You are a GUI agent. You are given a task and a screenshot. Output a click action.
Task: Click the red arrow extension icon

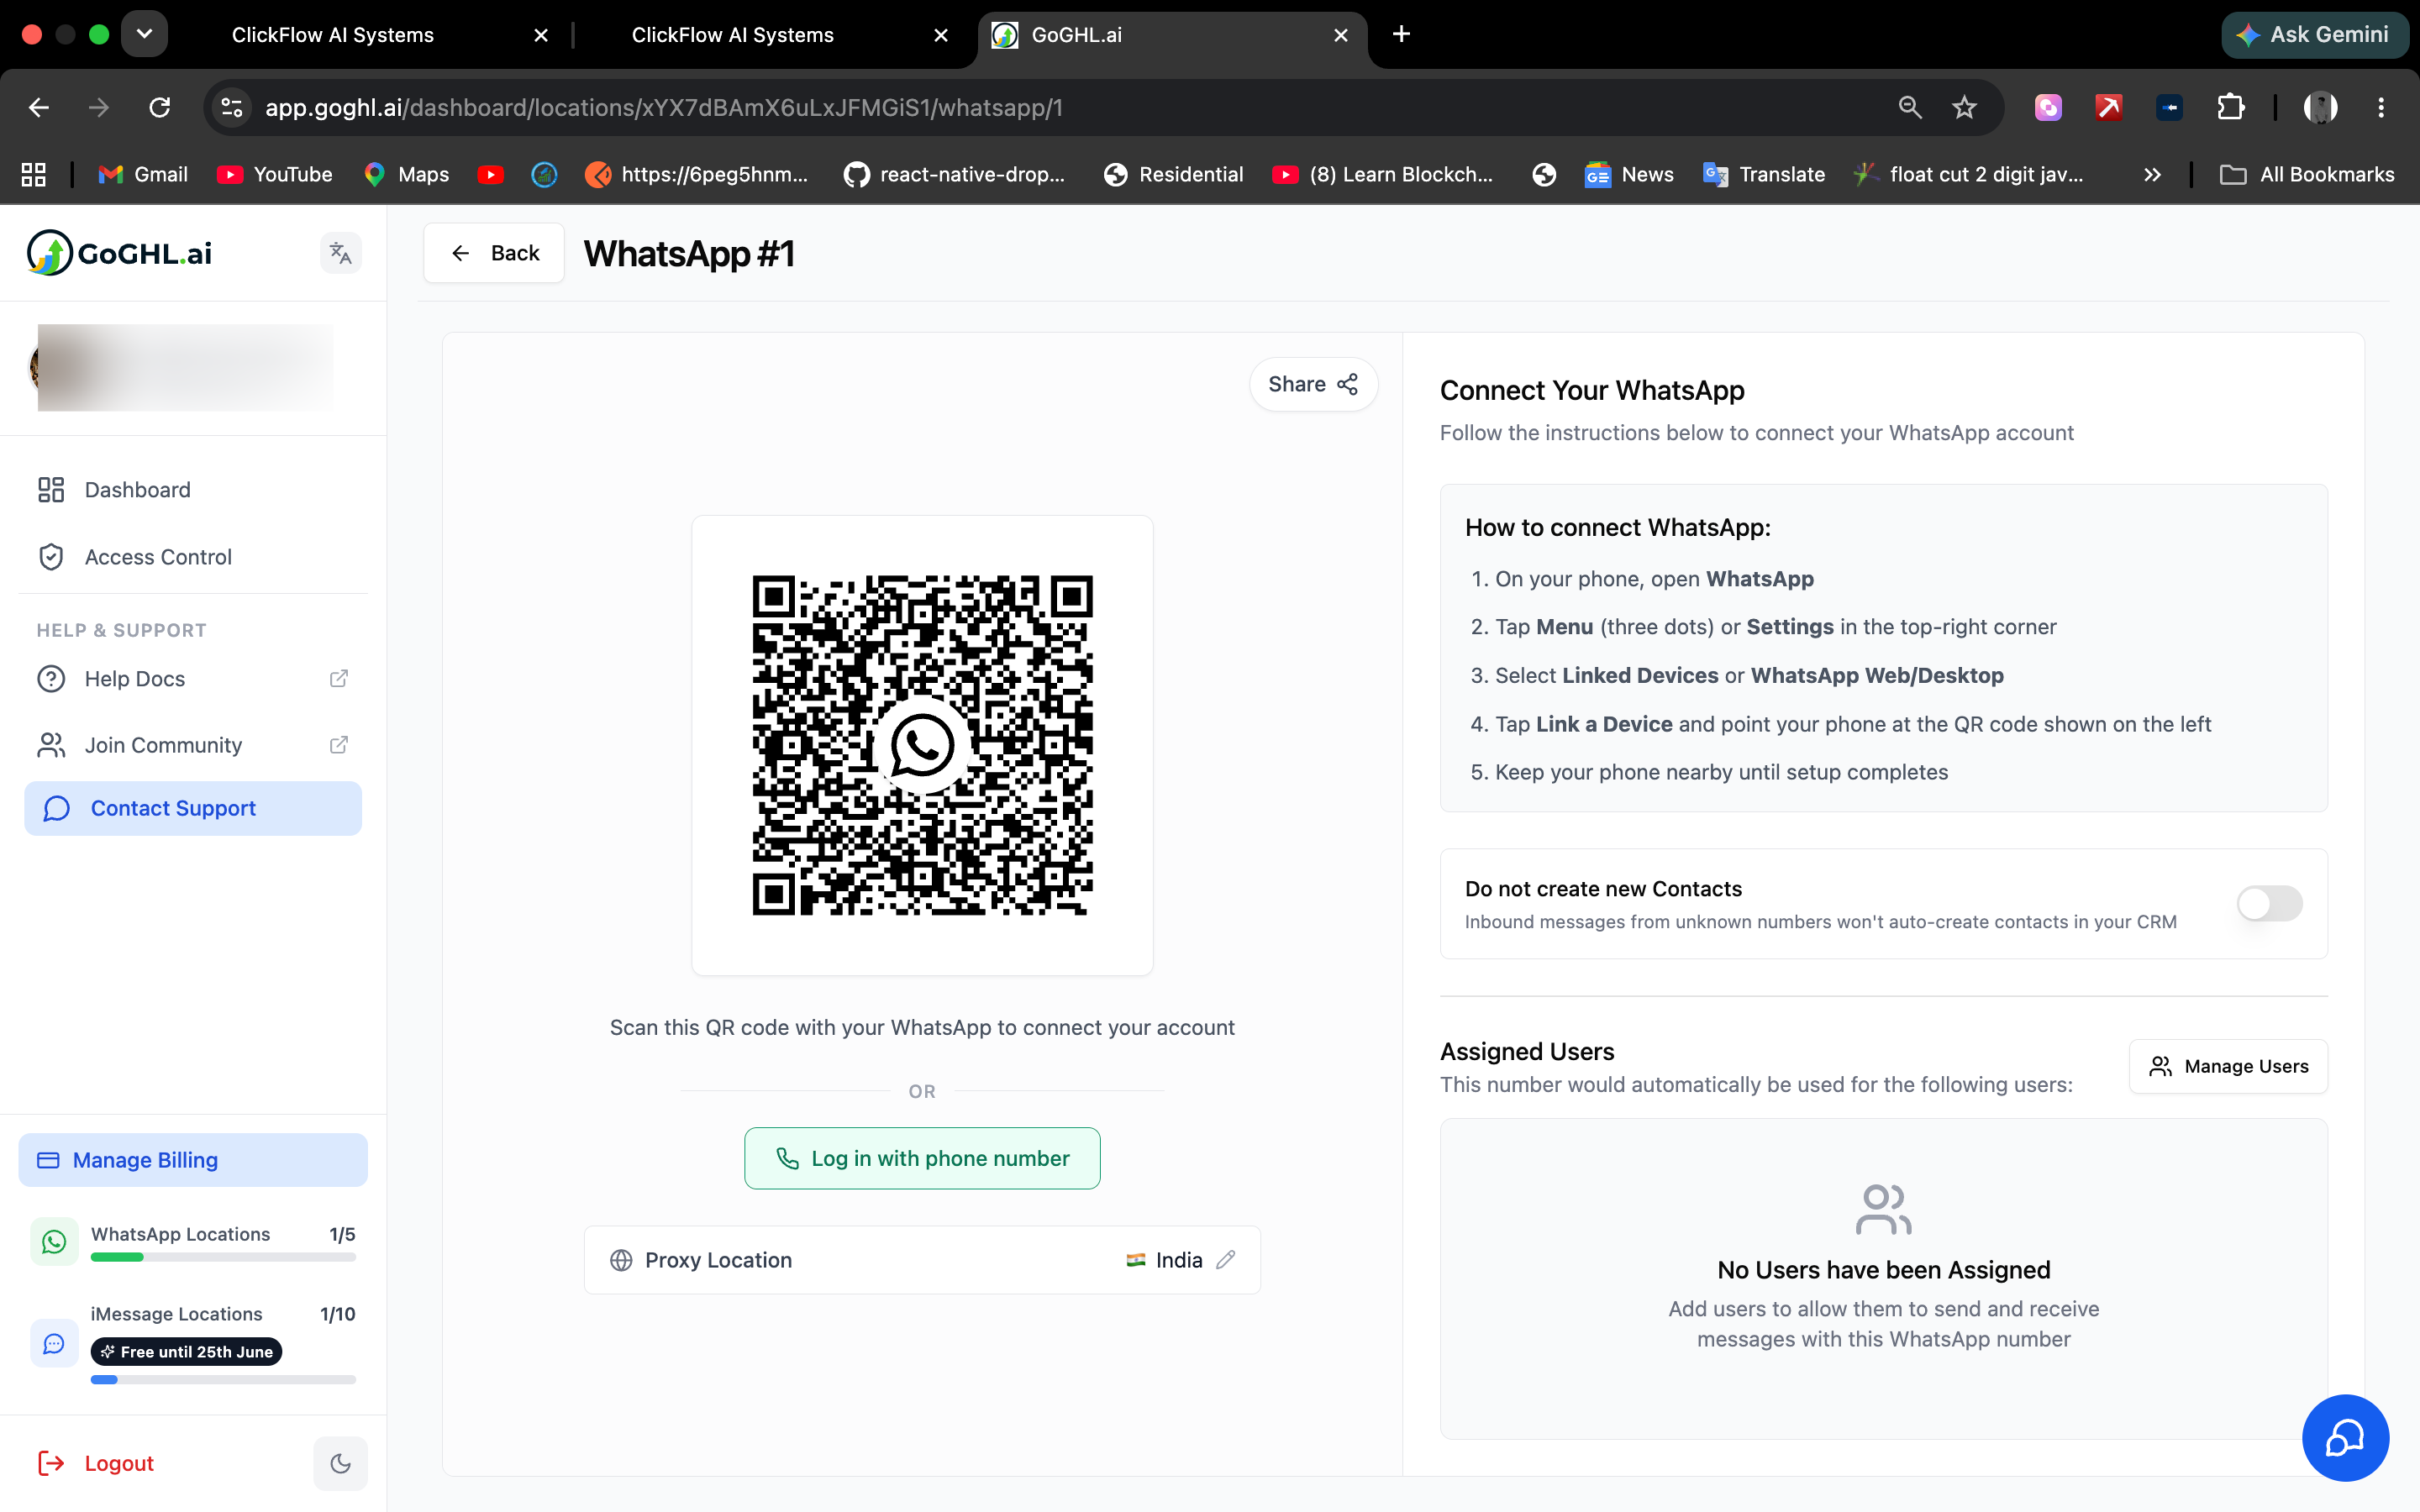pos(2108,107)
